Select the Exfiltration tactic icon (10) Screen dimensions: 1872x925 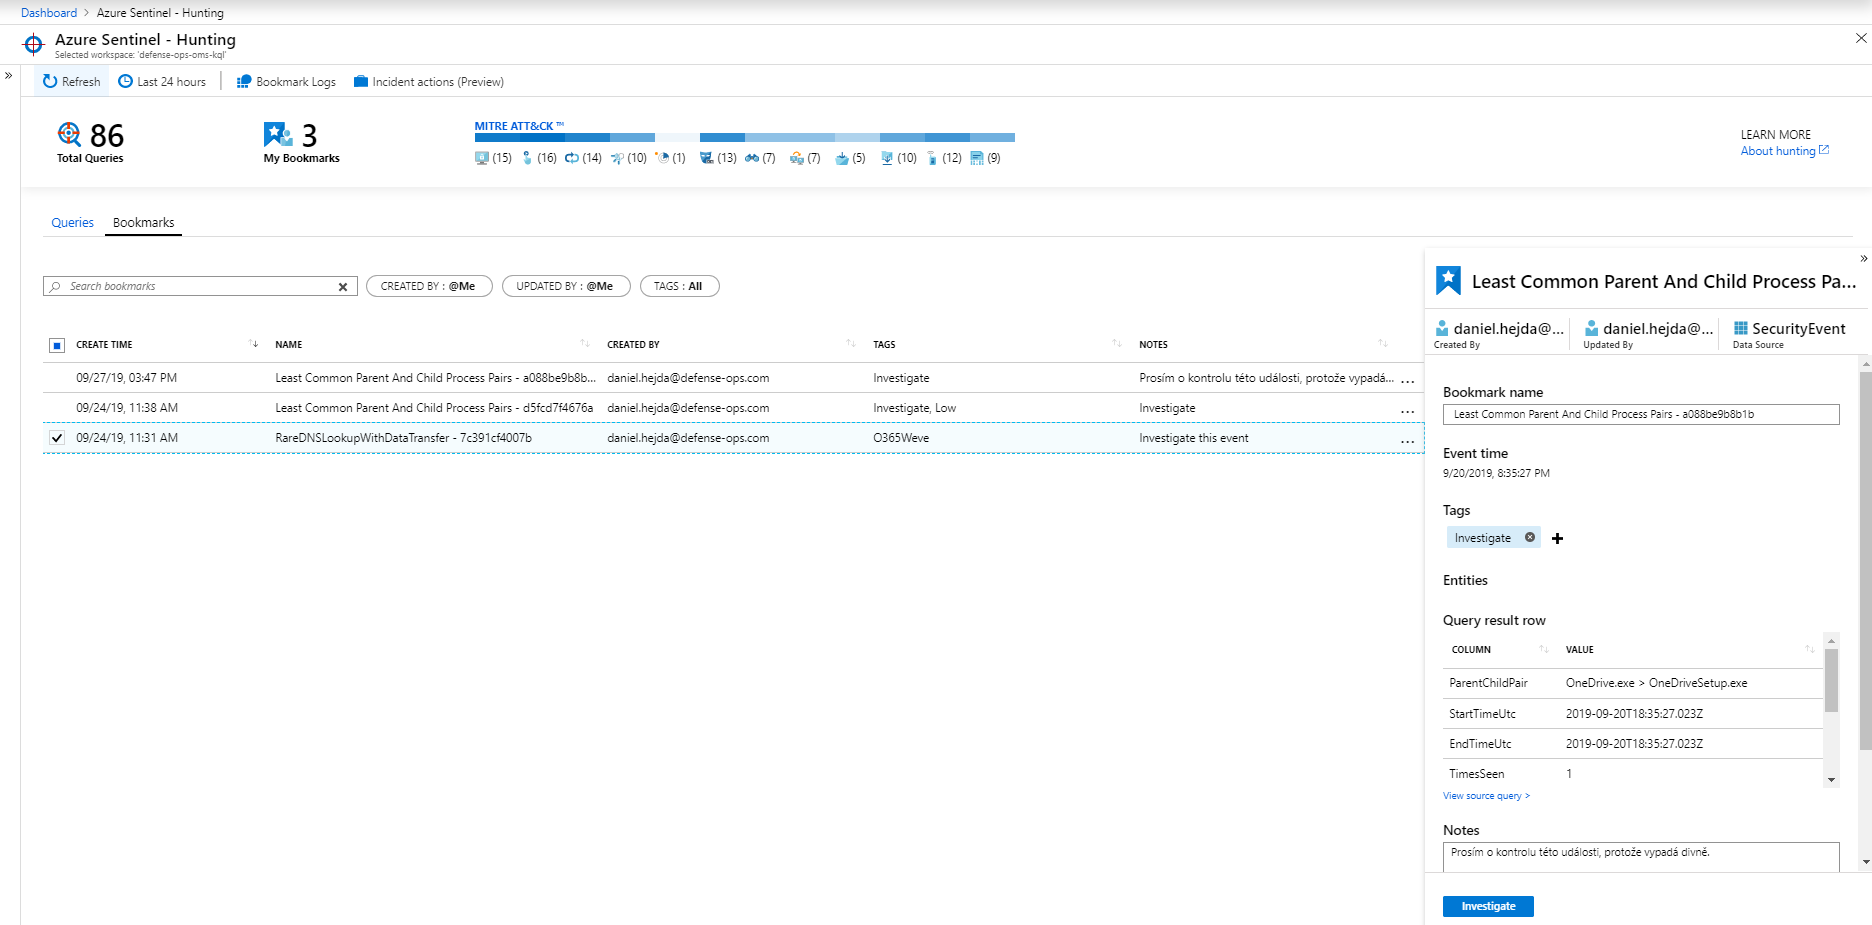point(887,158)
